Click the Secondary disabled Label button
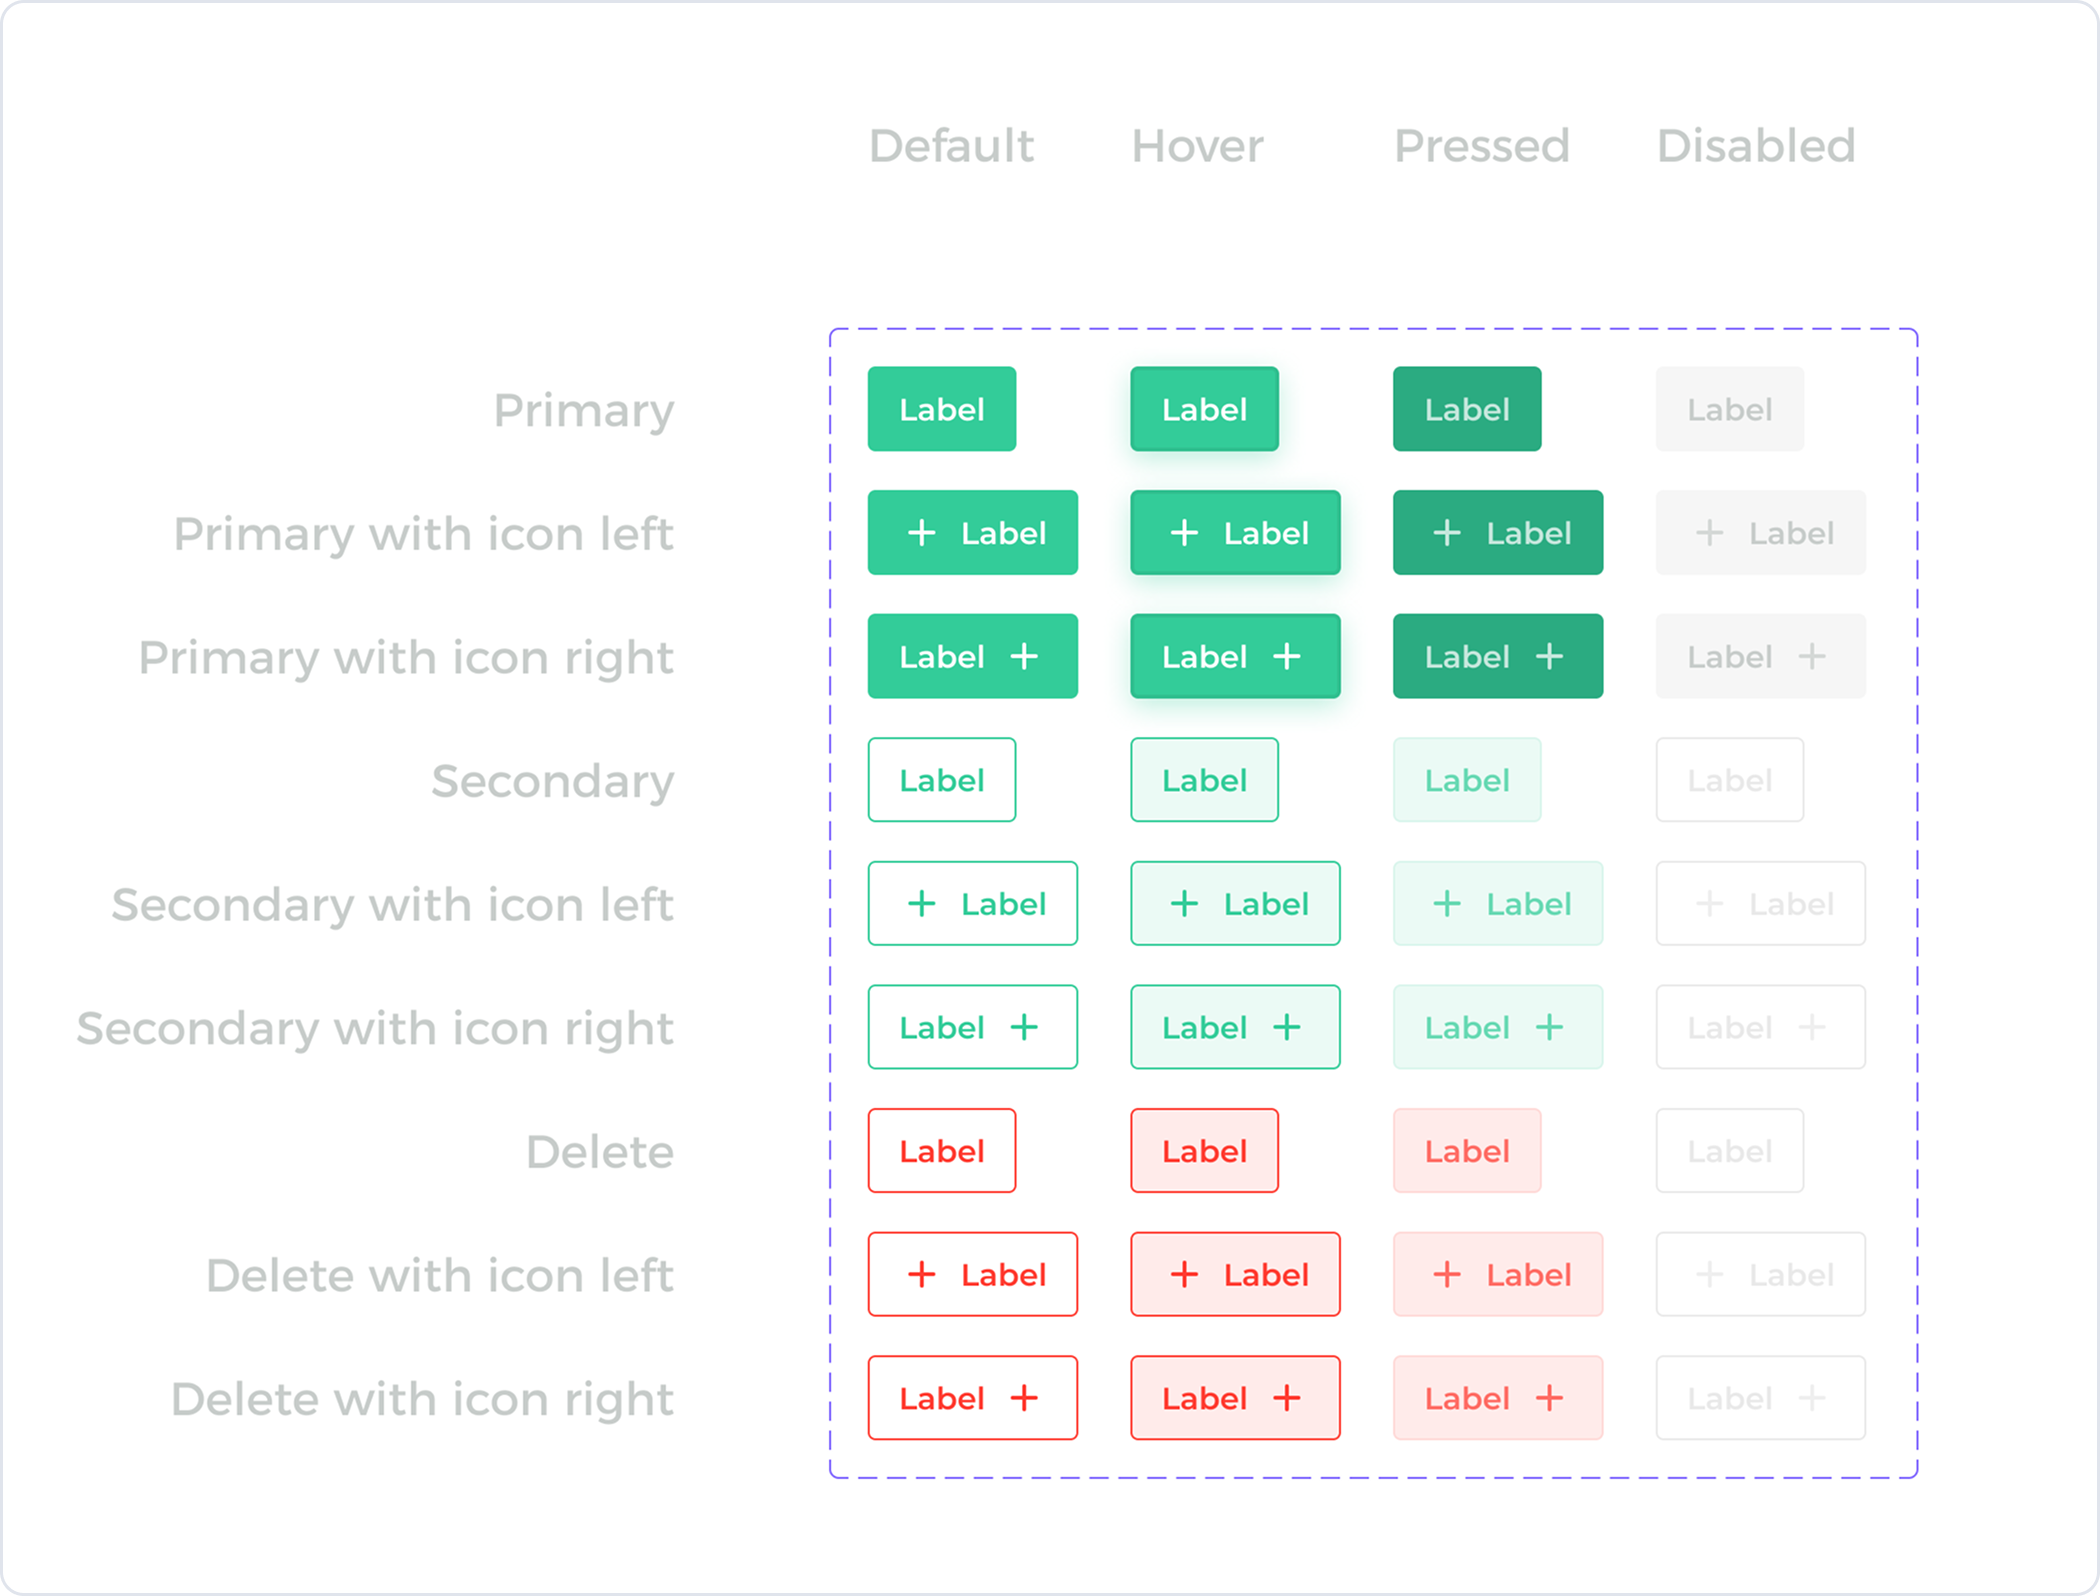Screen dimensions: 2100x1596 (x=1729, y=780)
